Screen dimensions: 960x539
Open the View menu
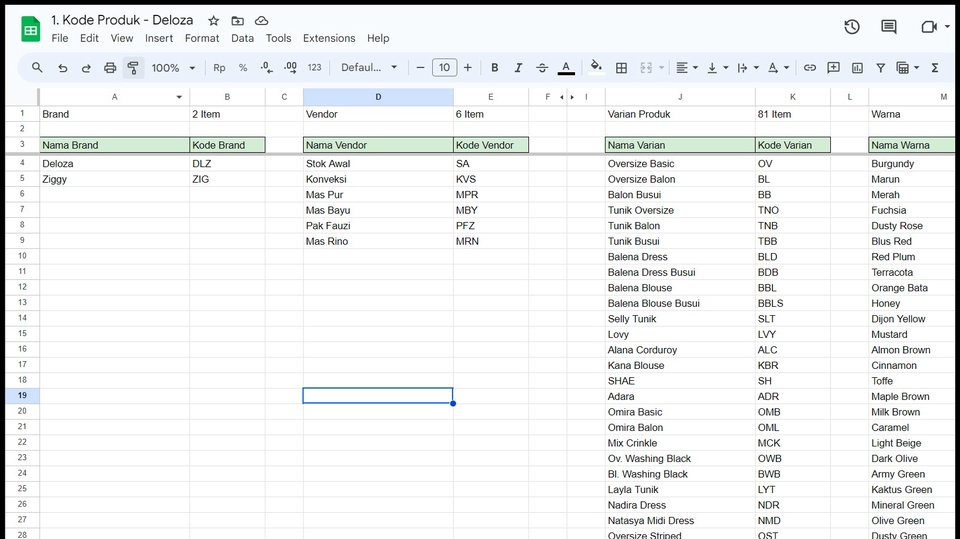122,38
